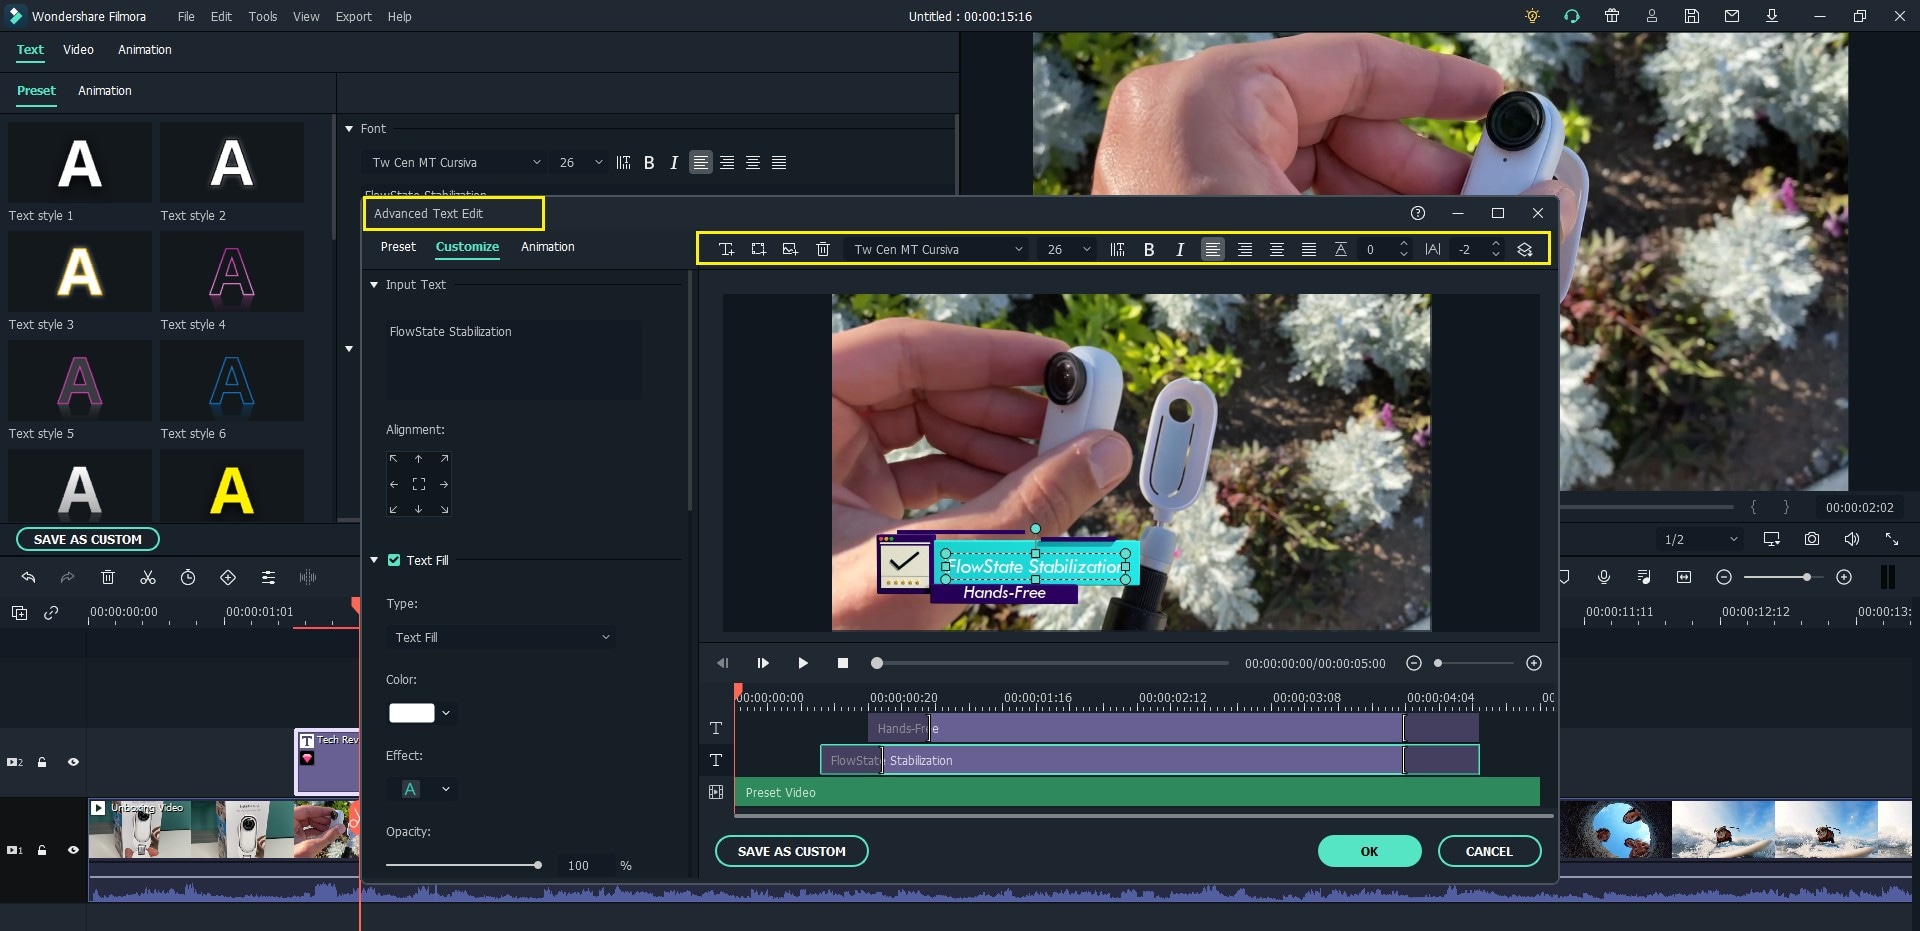This screenshot has width=1920, height=931.
Task: Stop the Advanced Text Edit preview
Action: pyautogui.click(x=843, y=663)
